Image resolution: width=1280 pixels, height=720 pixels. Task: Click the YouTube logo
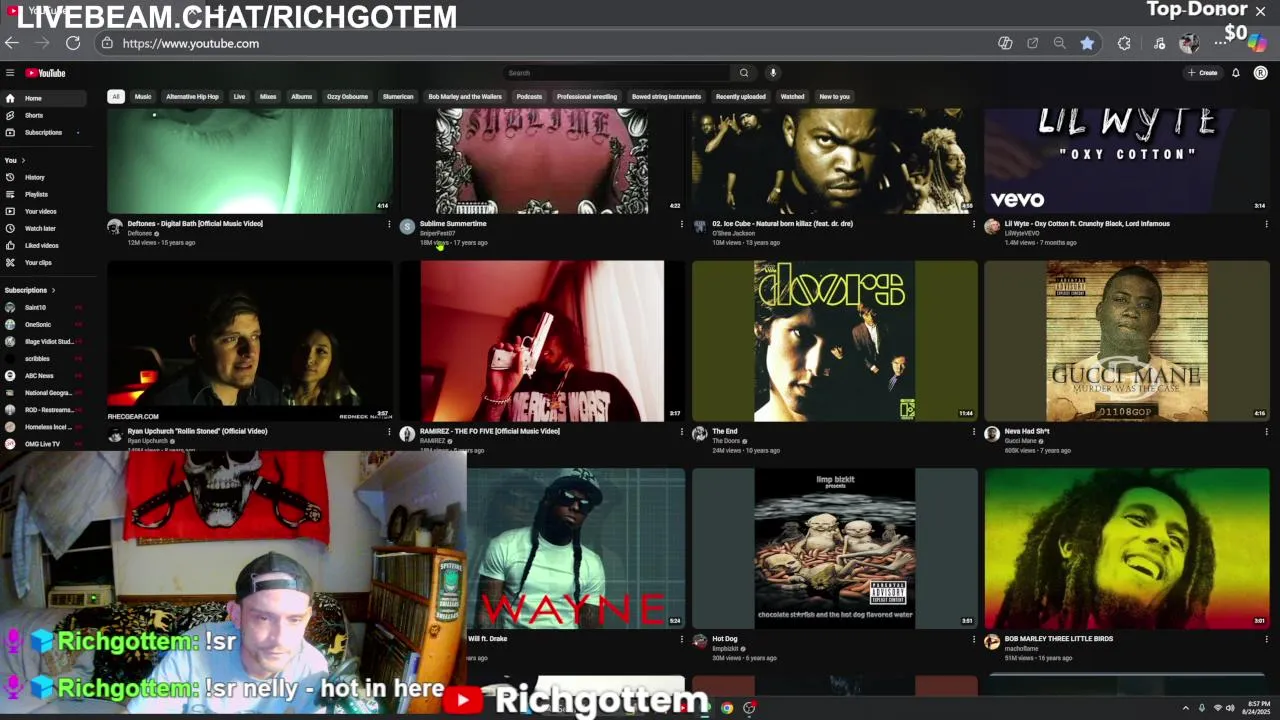45,73
